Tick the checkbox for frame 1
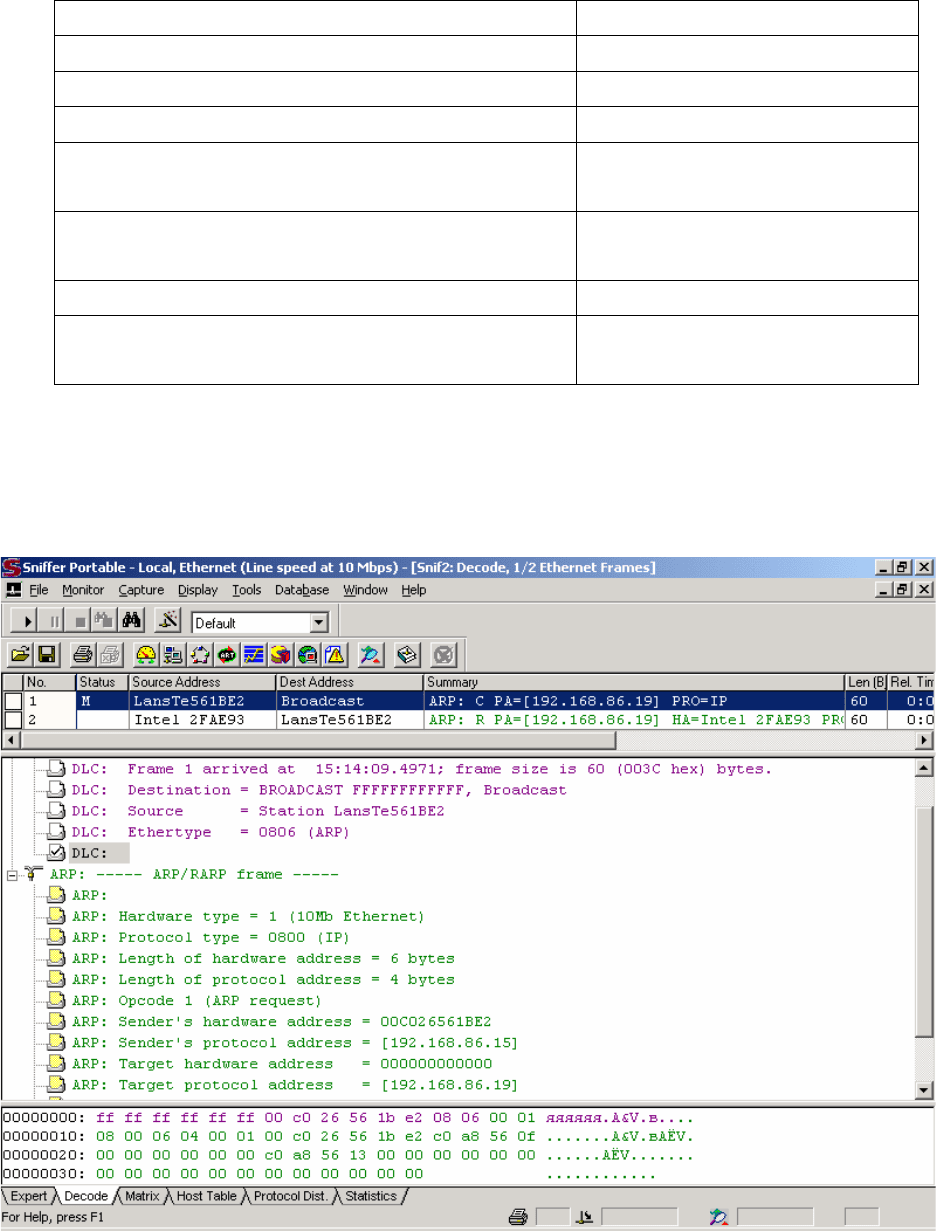Screen dimensions: 936x1231 coord(13,702)
